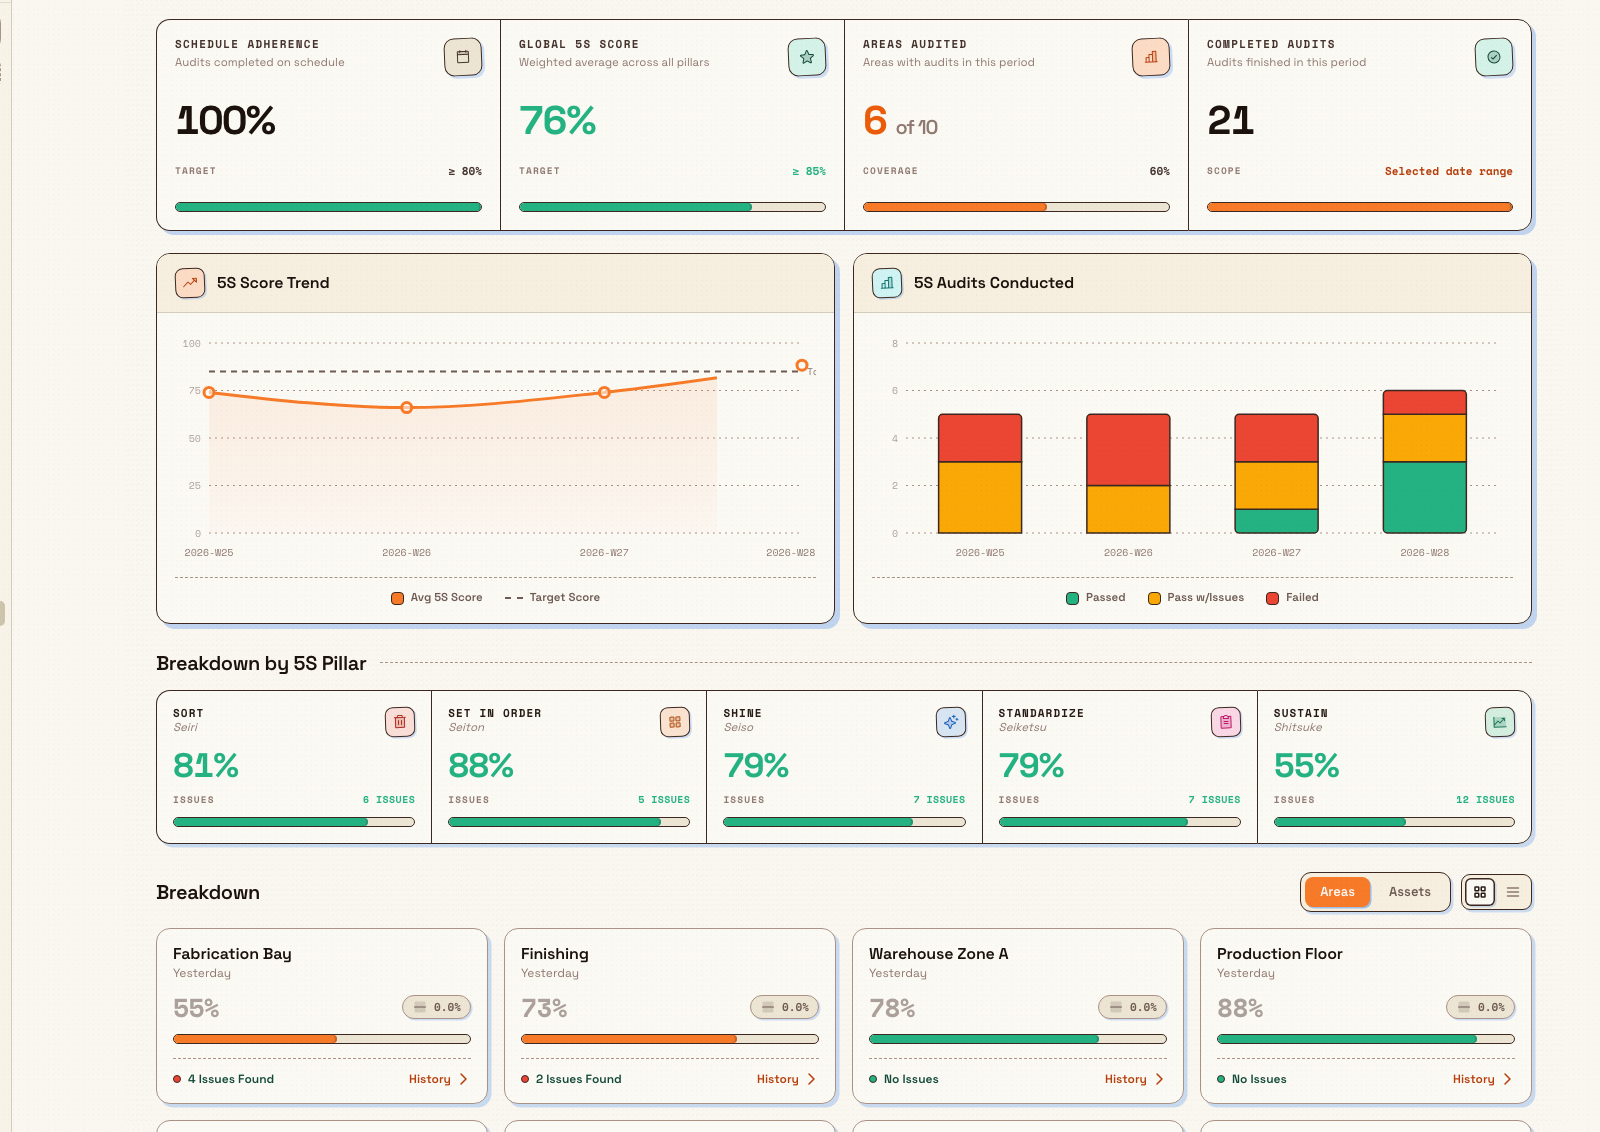The width and height of the screenshot is (1600, 1132).
Task: Click the 'Selected date range' scope text
Action: pyautogui.click(x=1448, y=171)
